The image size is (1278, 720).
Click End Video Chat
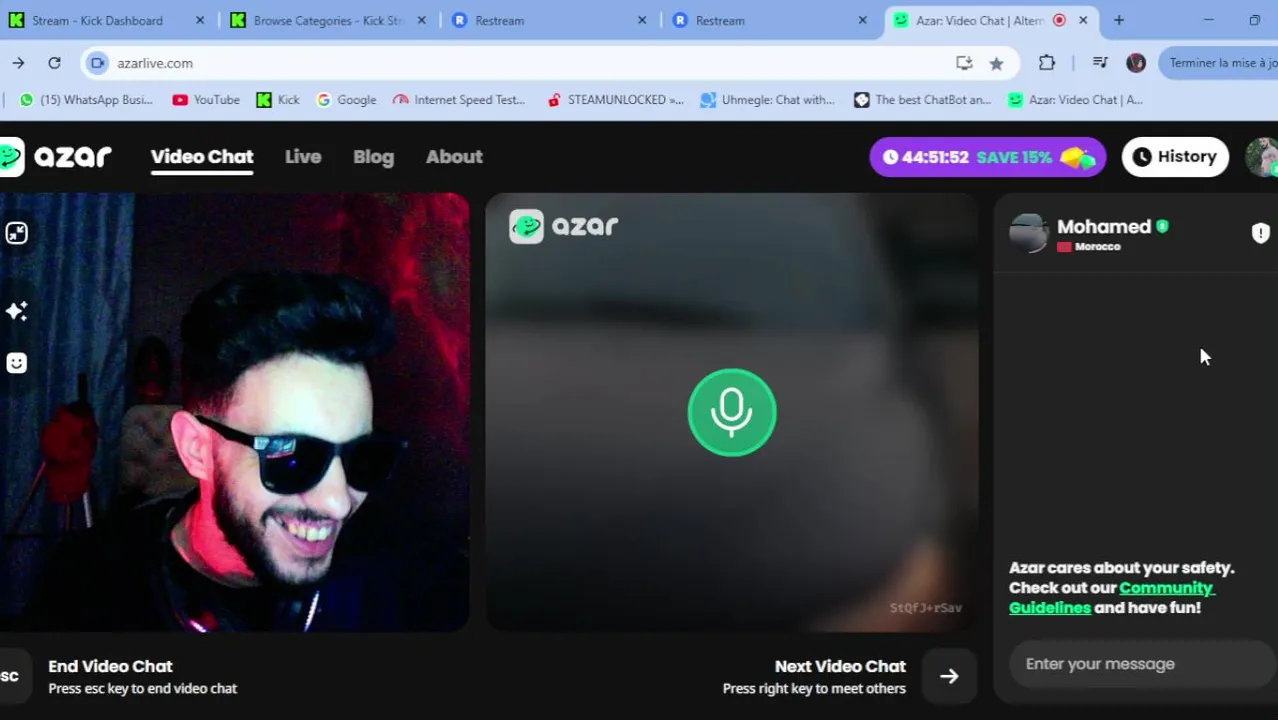pos(110,666)
